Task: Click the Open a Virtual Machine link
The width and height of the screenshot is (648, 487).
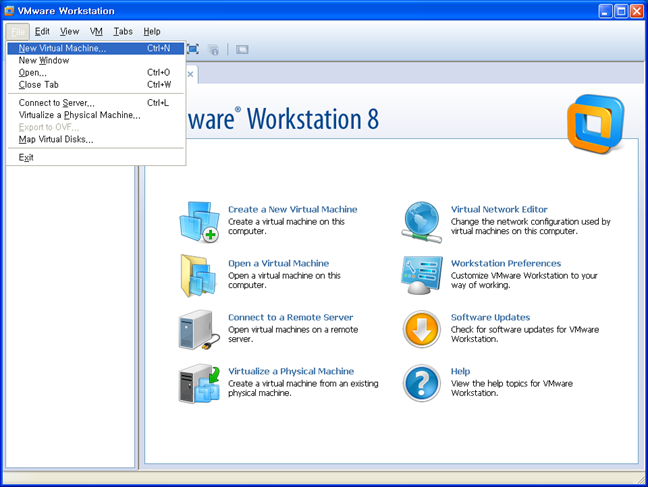Action: click(x=279, y=263)
